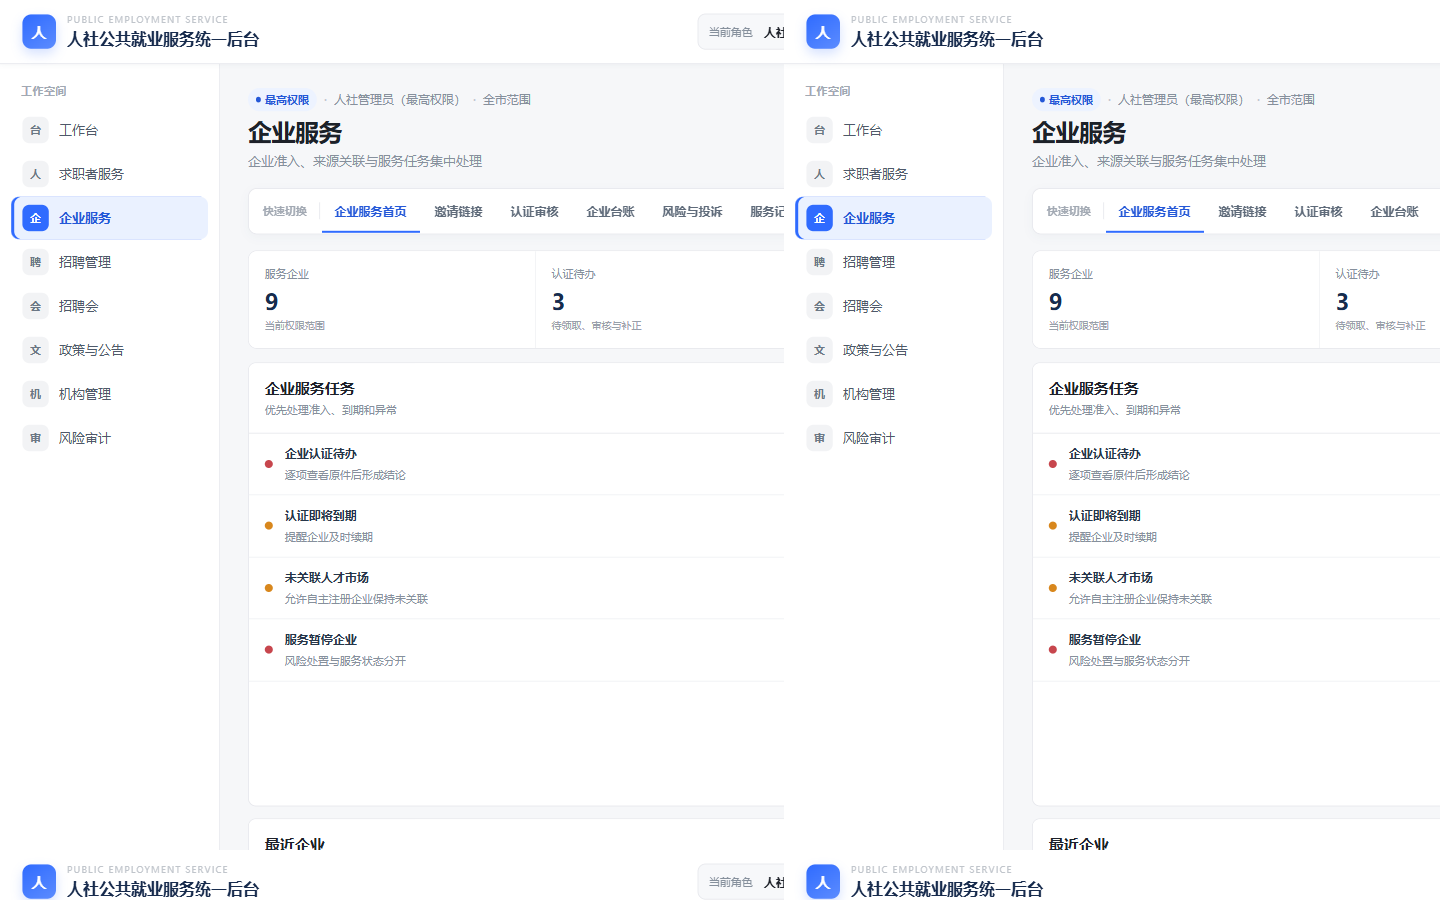This screenshot has width=1440, height=900.
Task: Click the 认证即将到期 task row in the right pane
Action: point(1236,526)
